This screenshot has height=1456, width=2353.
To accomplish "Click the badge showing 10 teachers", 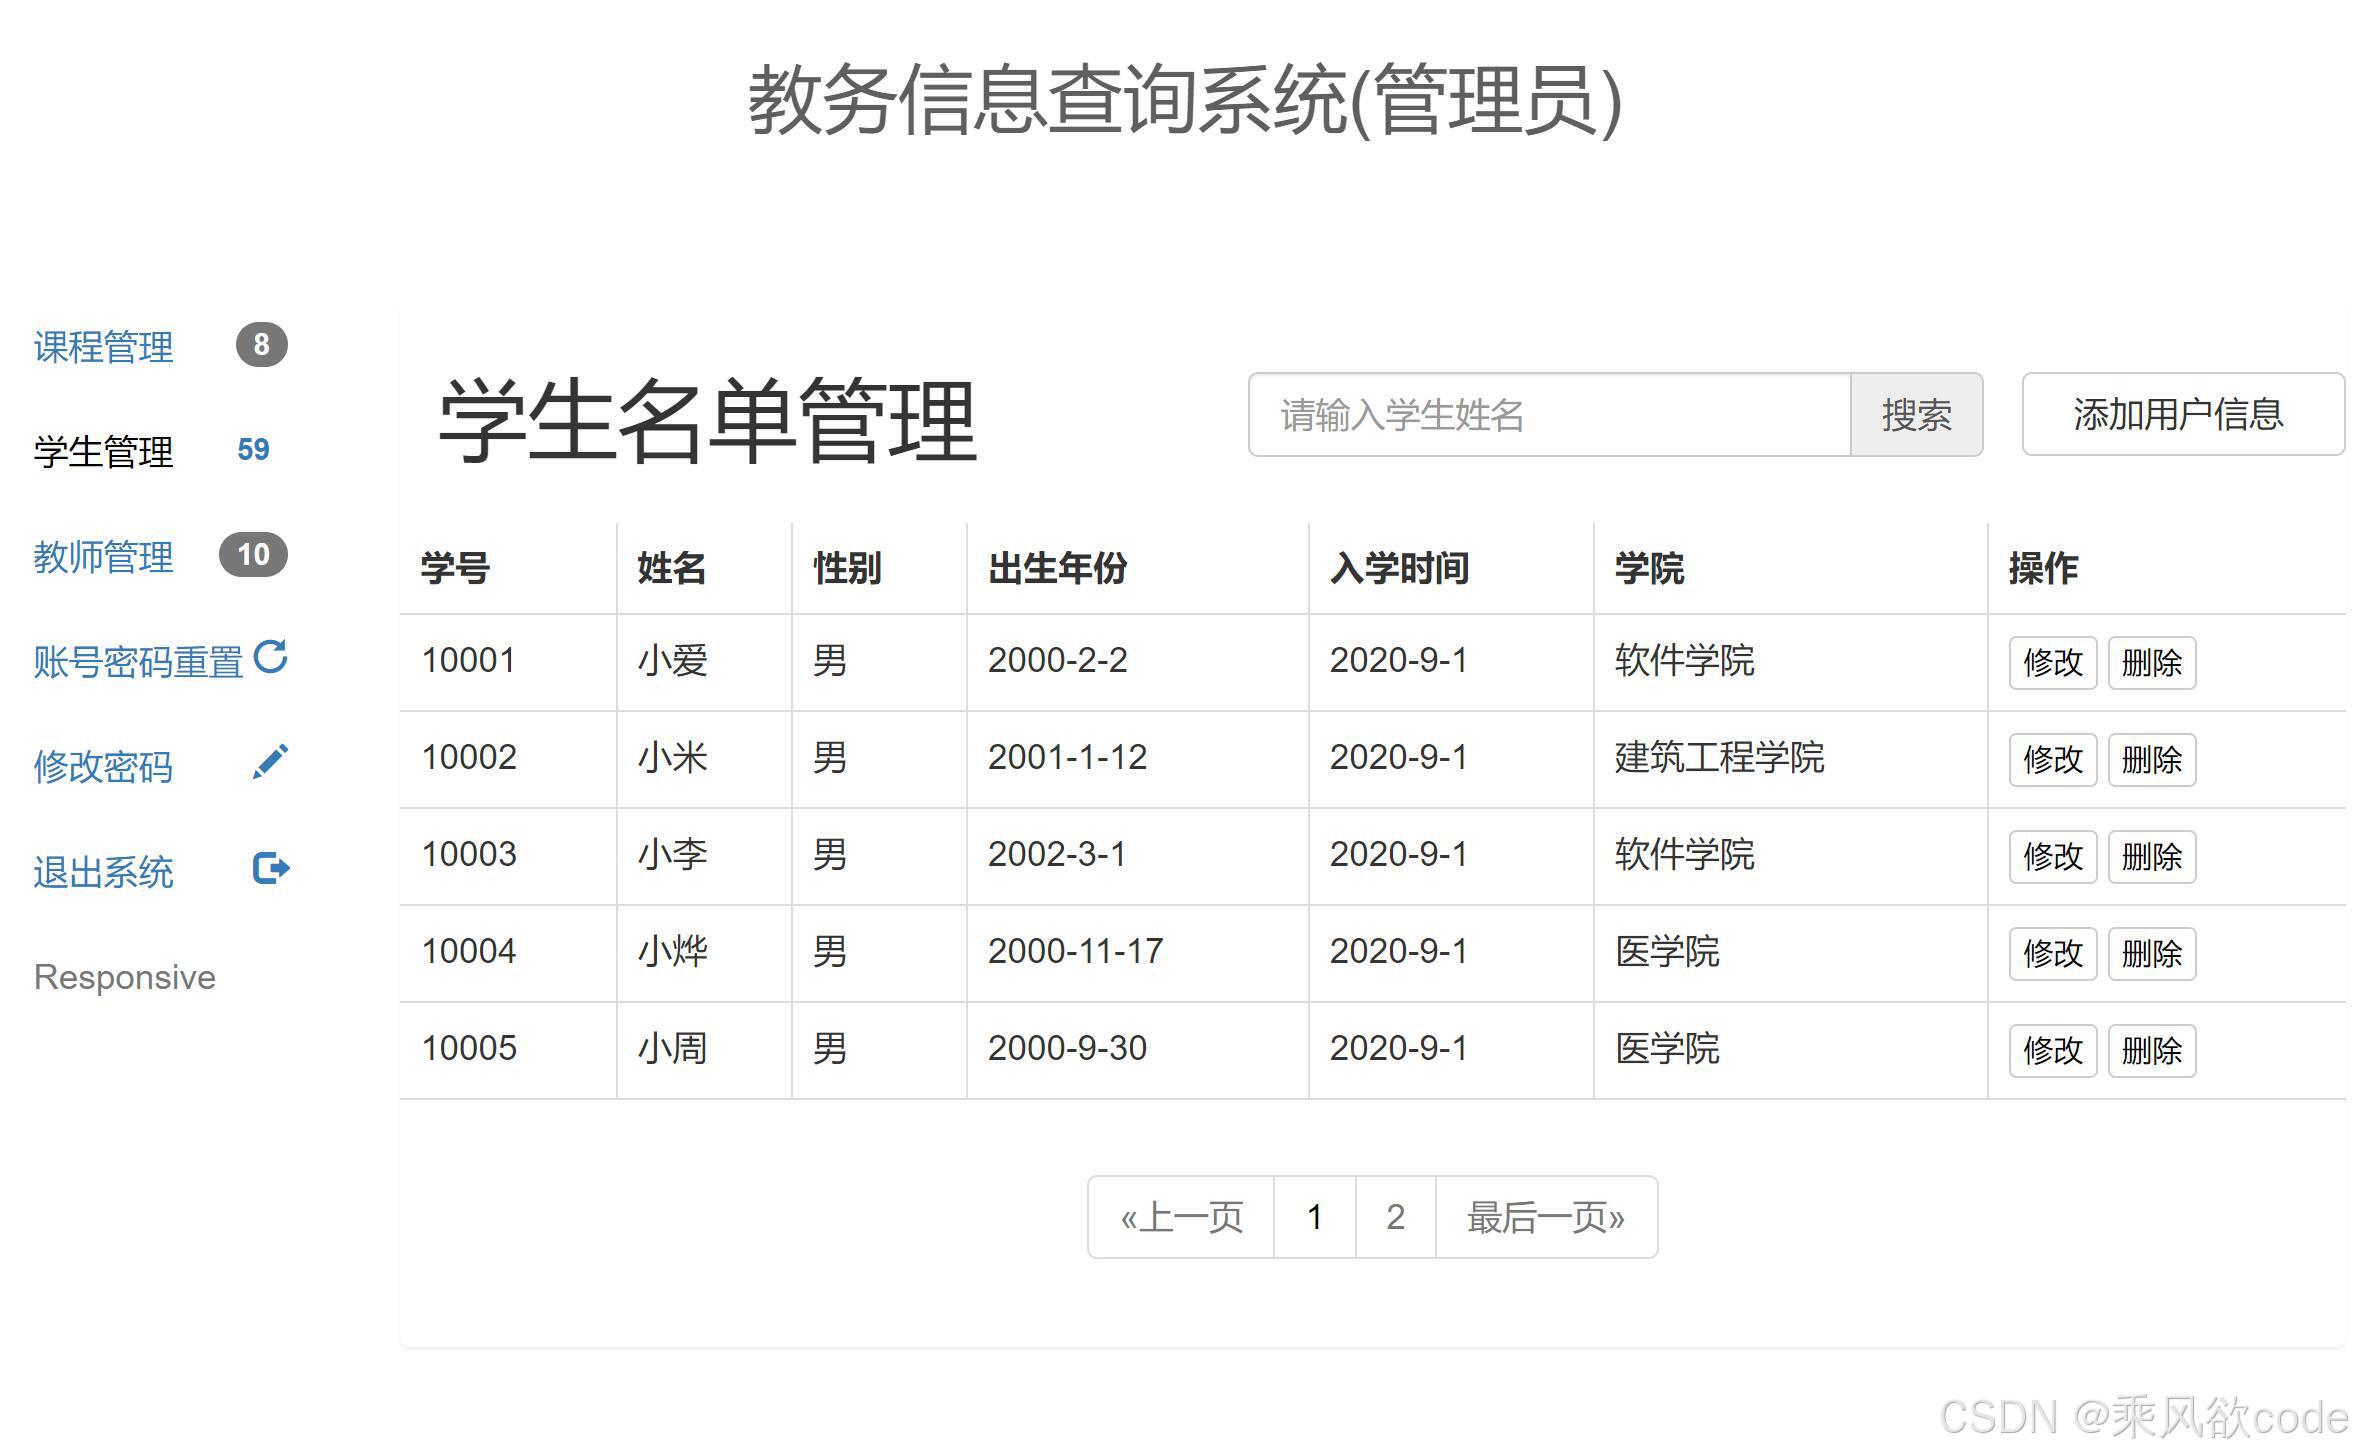I will pyautogui.click(x=253, y=555).
